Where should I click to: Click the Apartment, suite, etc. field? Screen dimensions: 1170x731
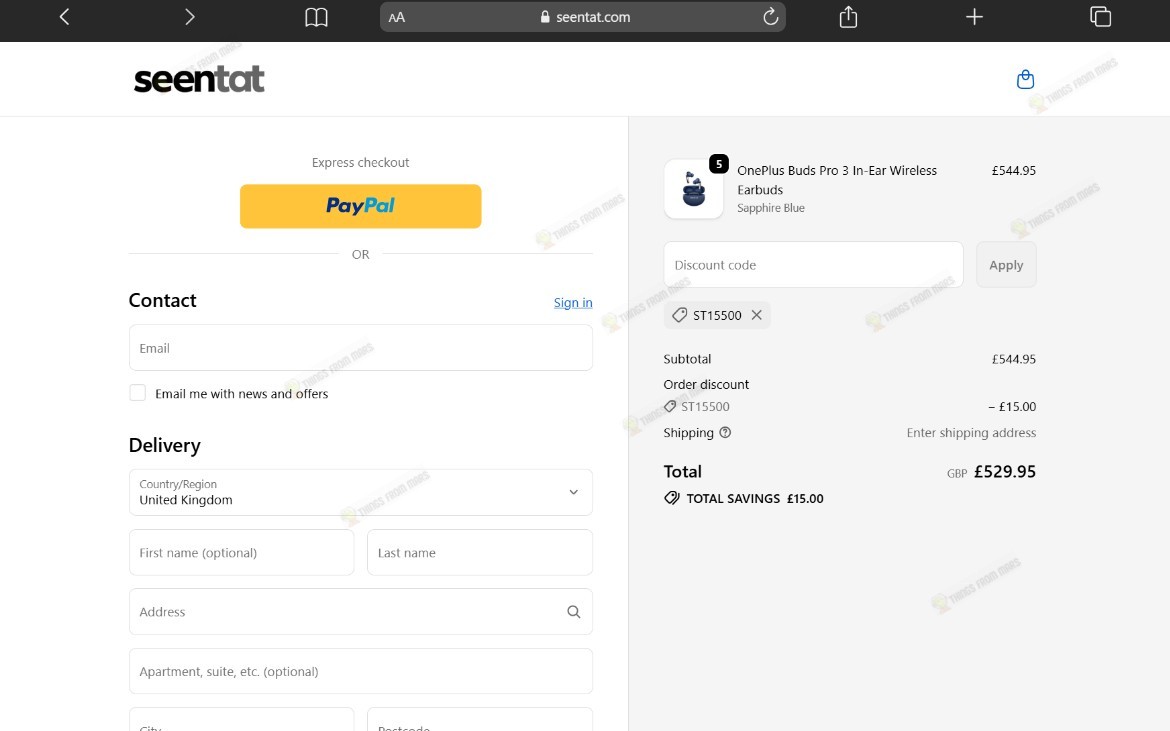pyautogui.click(x=360, y=671)
